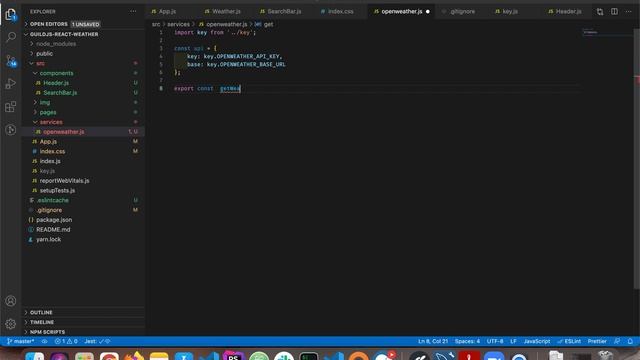This screenshot has height=360, width=640.
Task: Click the feedback icon in status bar
Action: click(617, 341)
